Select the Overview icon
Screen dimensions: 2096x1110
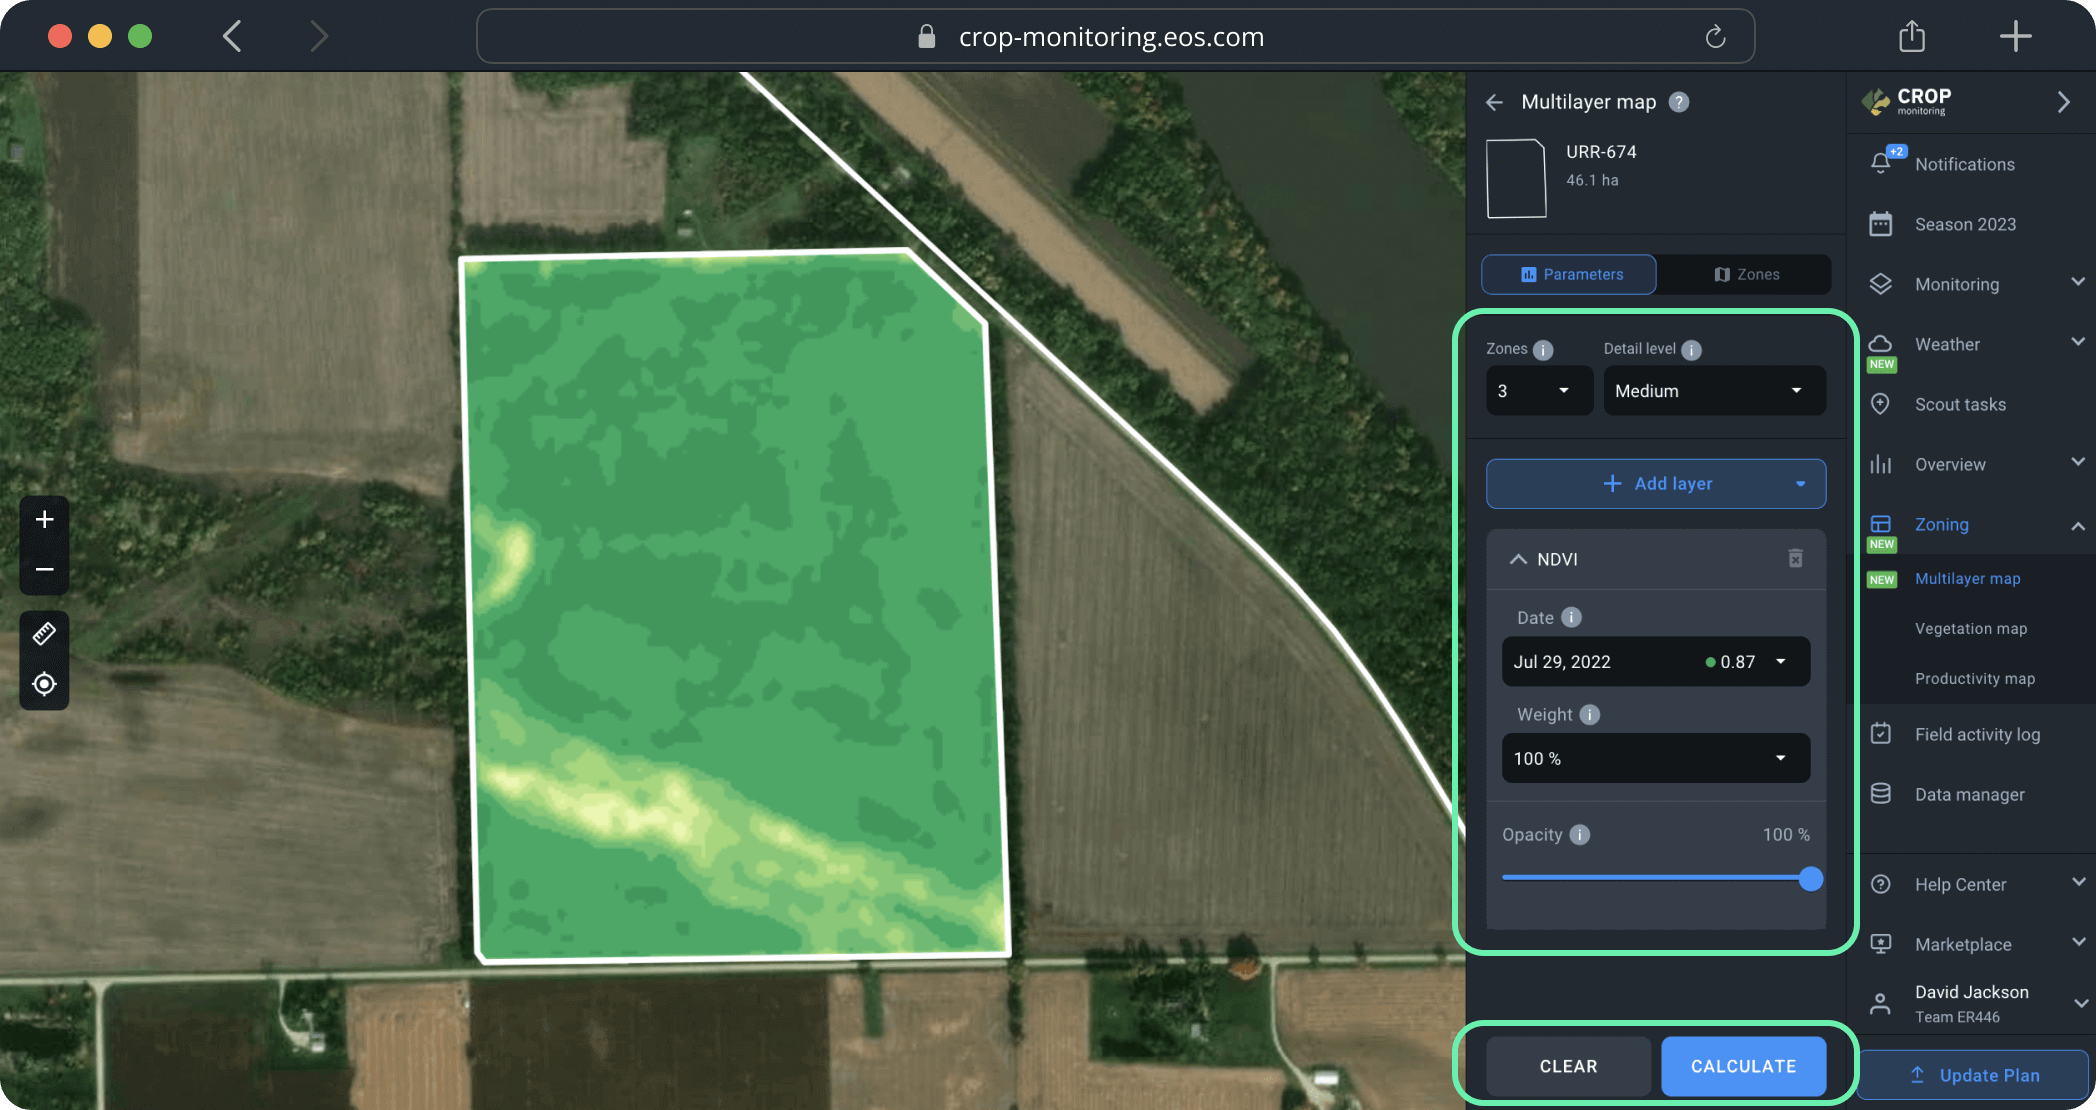(1881, 464)
